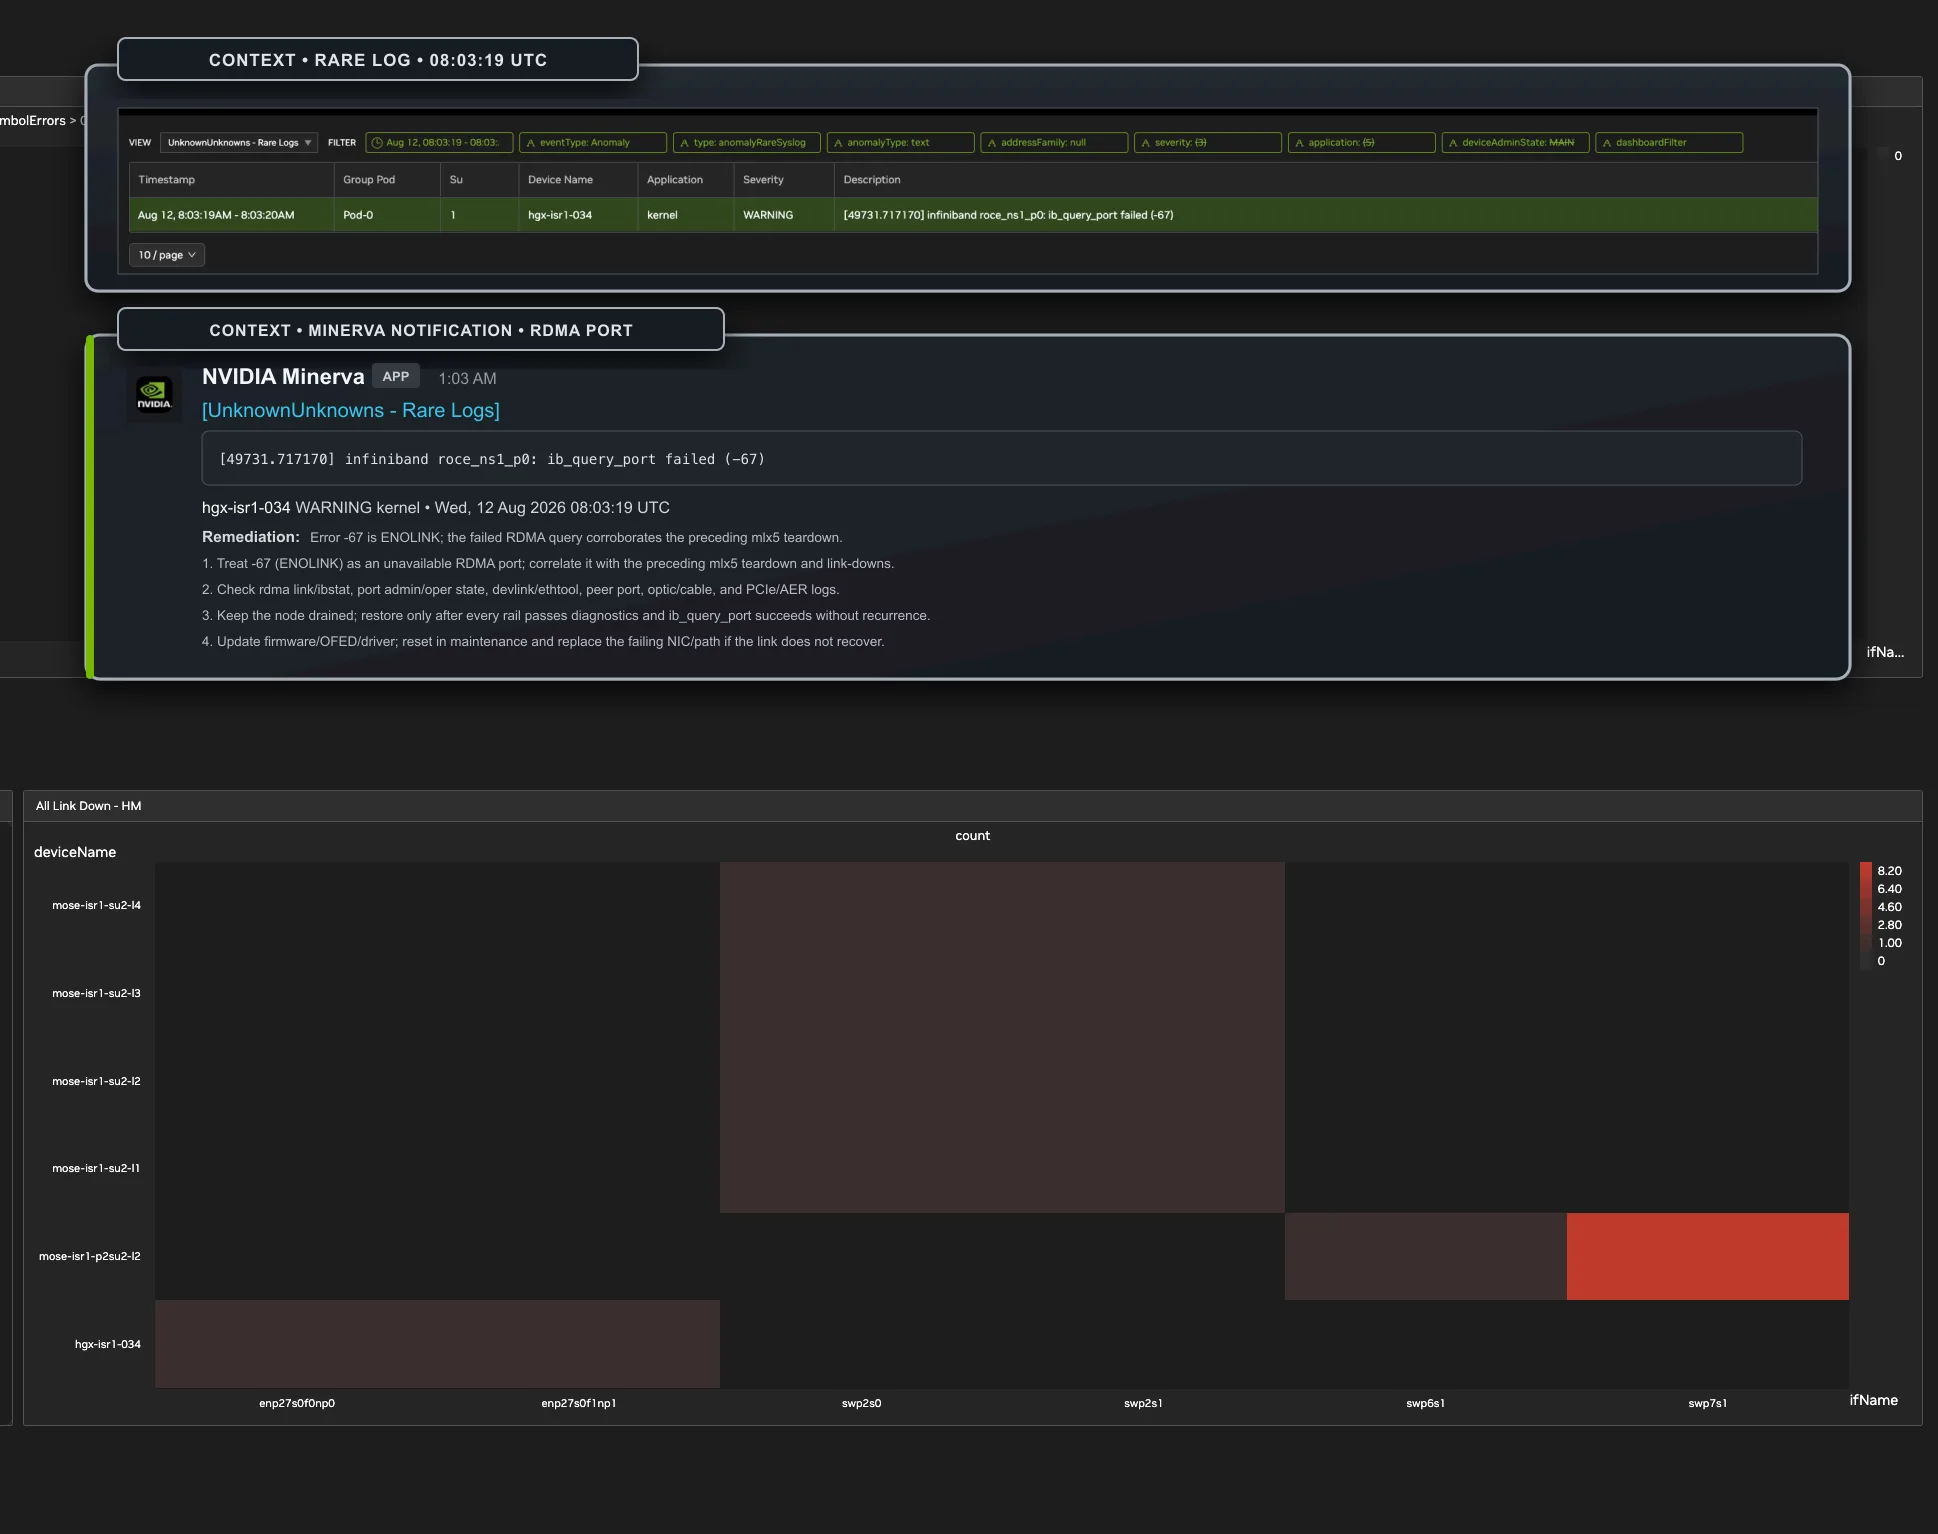Click the log message code block
This screenshot has width=1938, height=1534.
(1001, 459)
